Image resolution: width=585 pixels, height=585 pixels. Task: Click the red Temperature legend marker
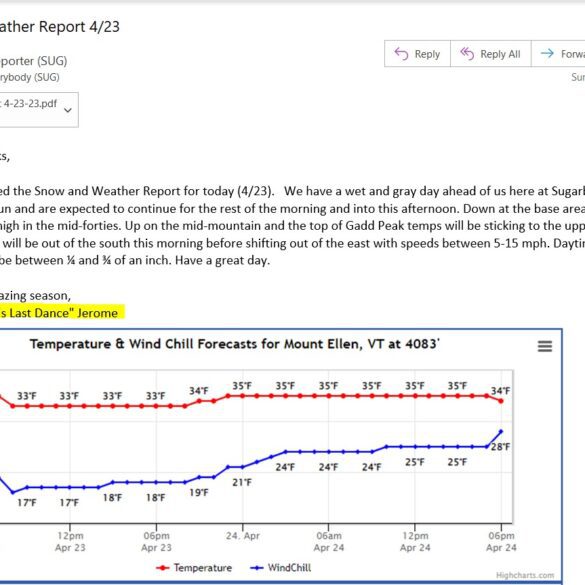point(163,568)
